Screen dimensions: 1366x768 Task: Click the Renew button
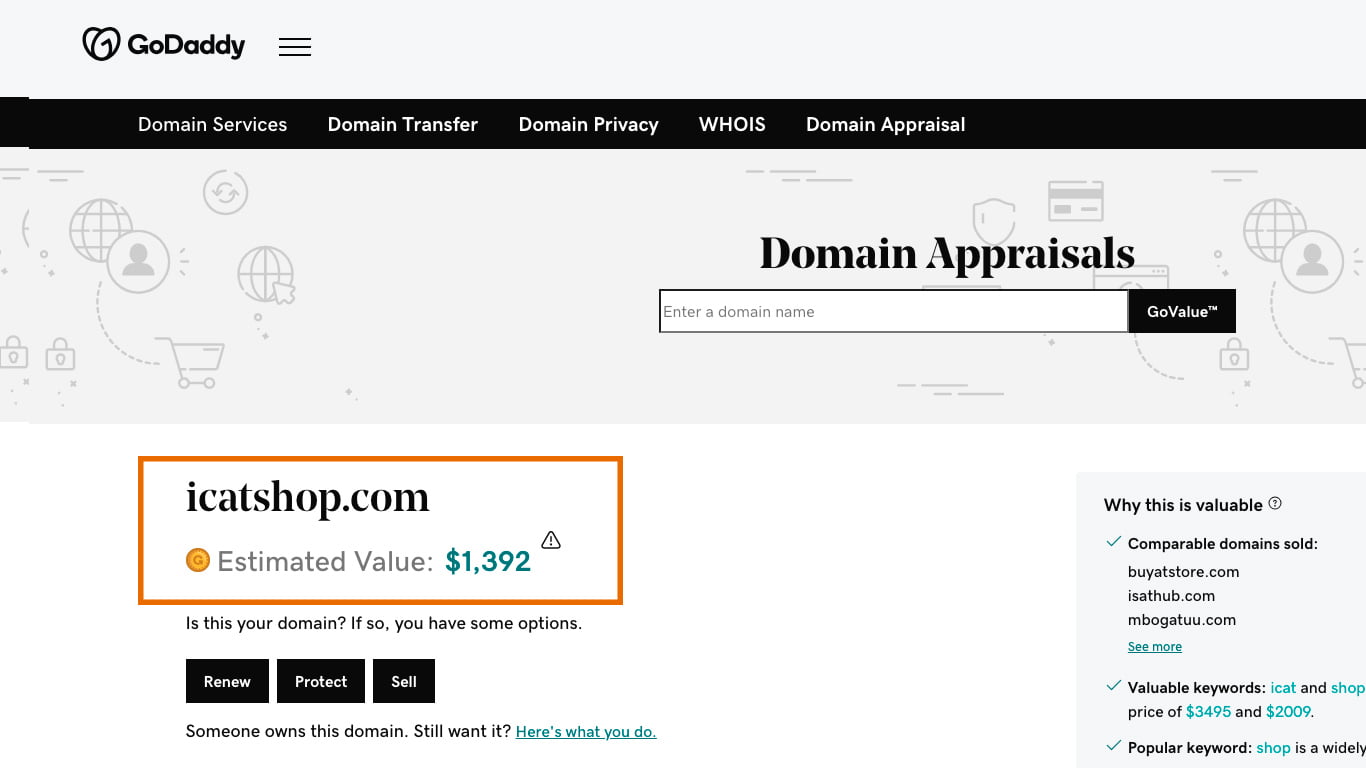pyautogui.click(x=227, y=682)
